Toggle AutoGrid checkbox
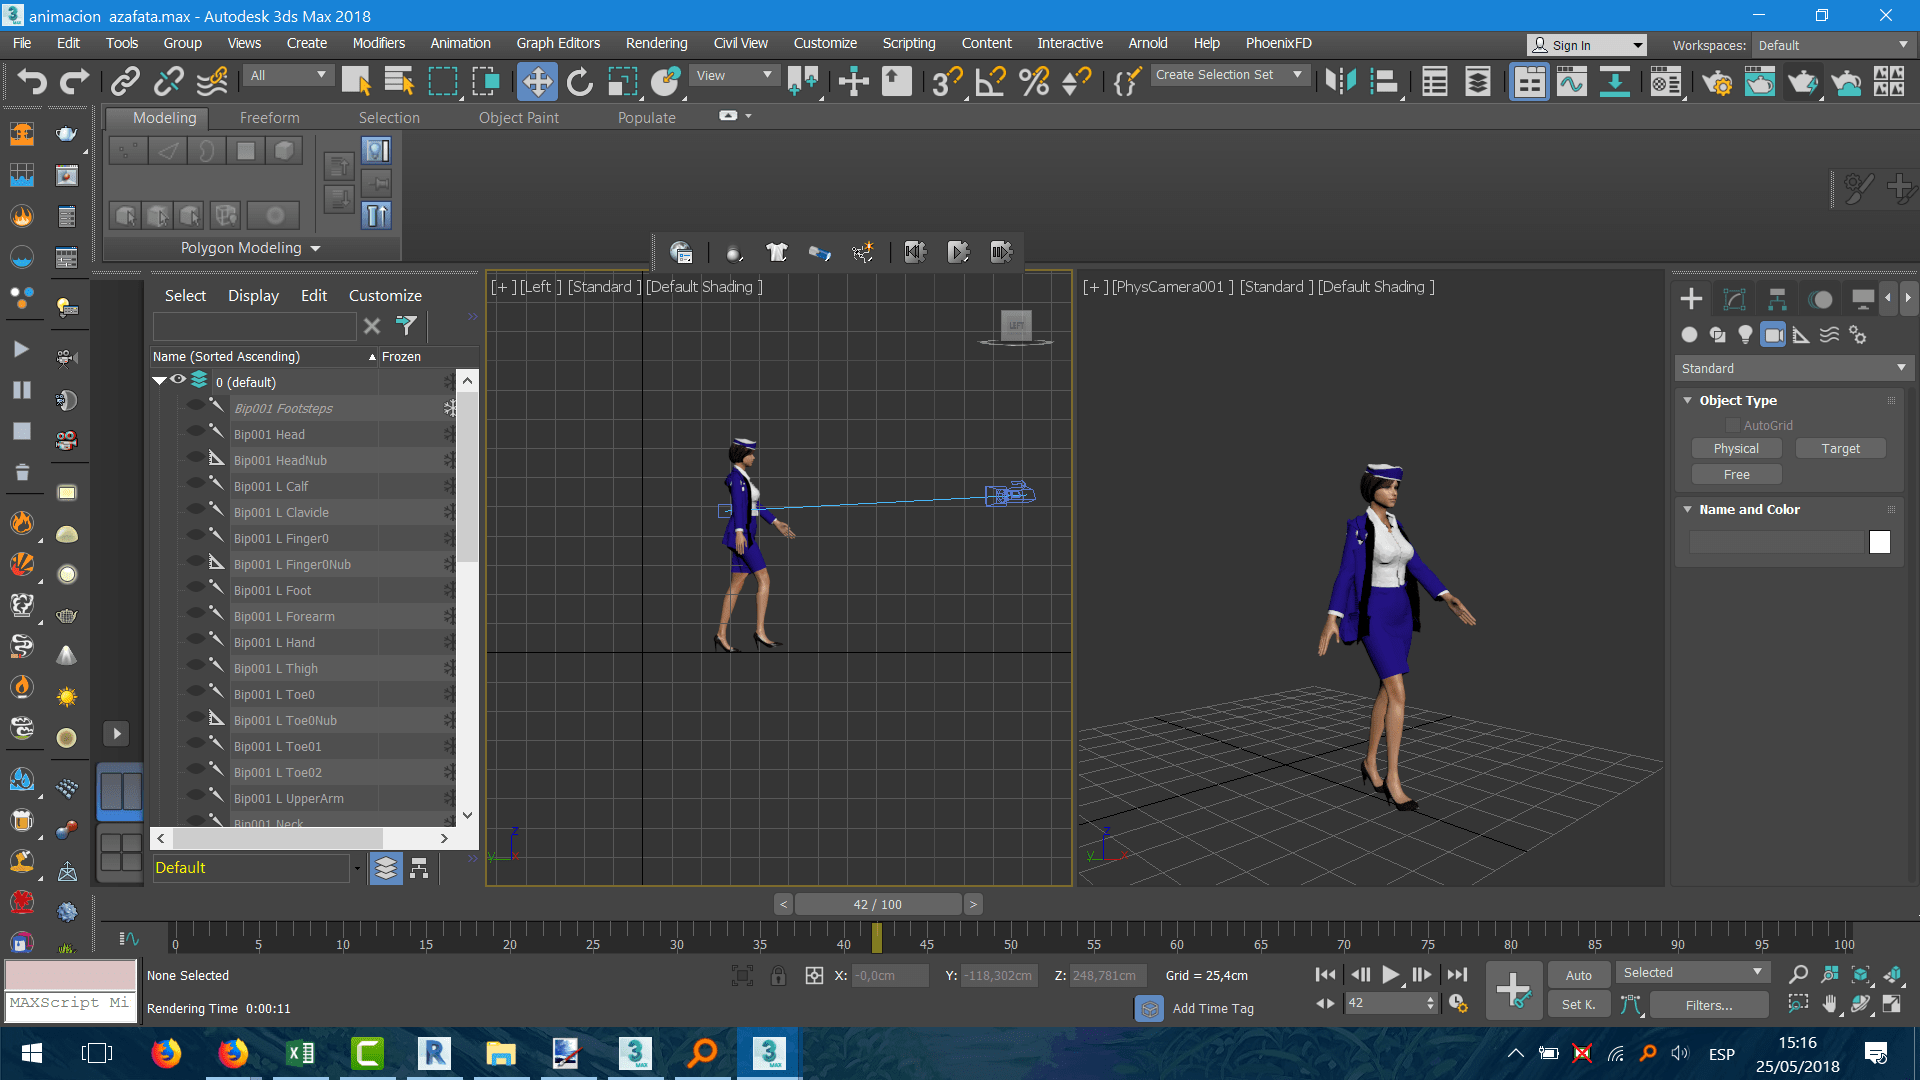This screenshot has height=1080, width=1920. point(1733,426)
